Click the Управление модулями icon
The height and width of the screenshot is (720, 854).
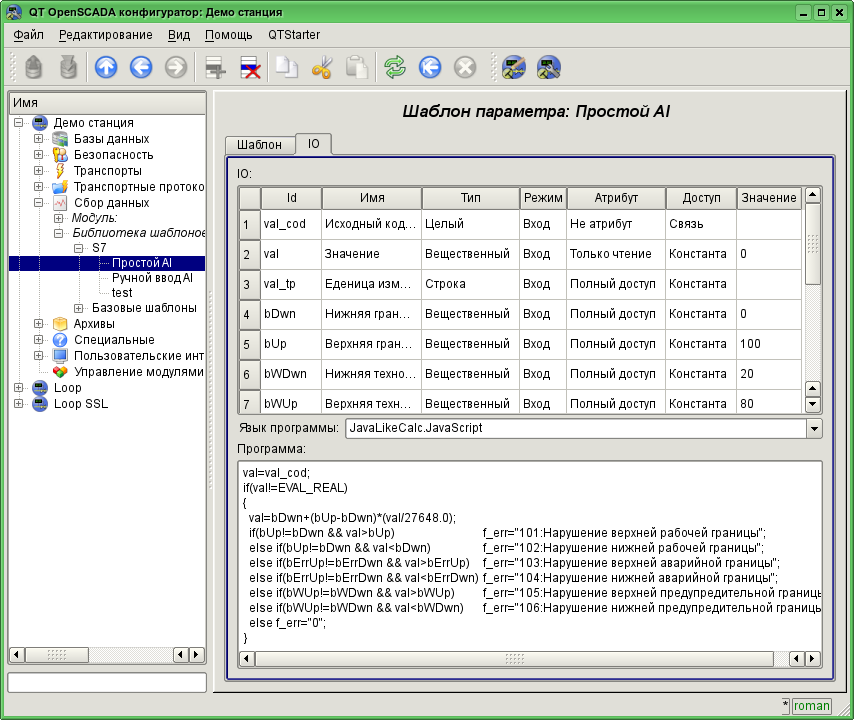tap(60, 372)
